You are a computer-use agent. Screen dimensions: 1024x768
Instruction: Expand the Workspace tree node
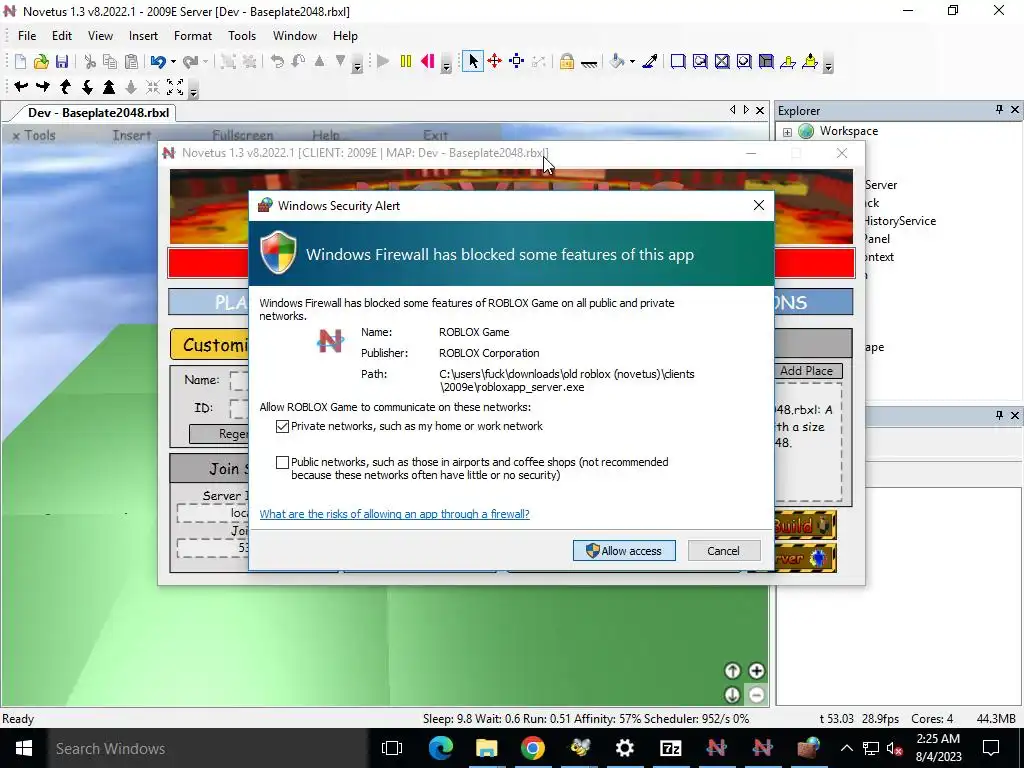pos(788,132)
